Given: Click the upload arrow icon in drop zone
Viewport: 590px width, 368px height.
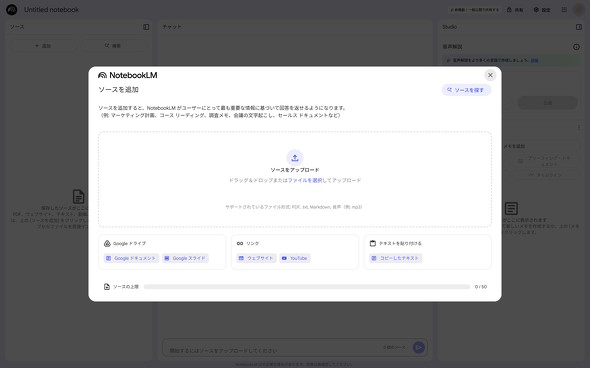Looking at the screenshot, I should [295, 158].
